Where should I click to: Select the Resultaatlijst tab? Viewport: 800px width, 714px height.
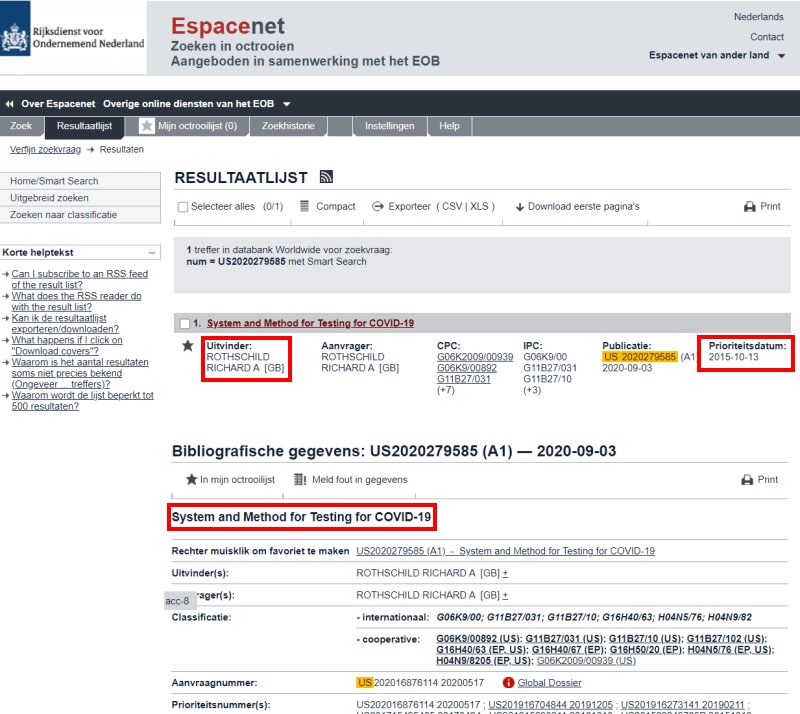(x=84, y=126)
